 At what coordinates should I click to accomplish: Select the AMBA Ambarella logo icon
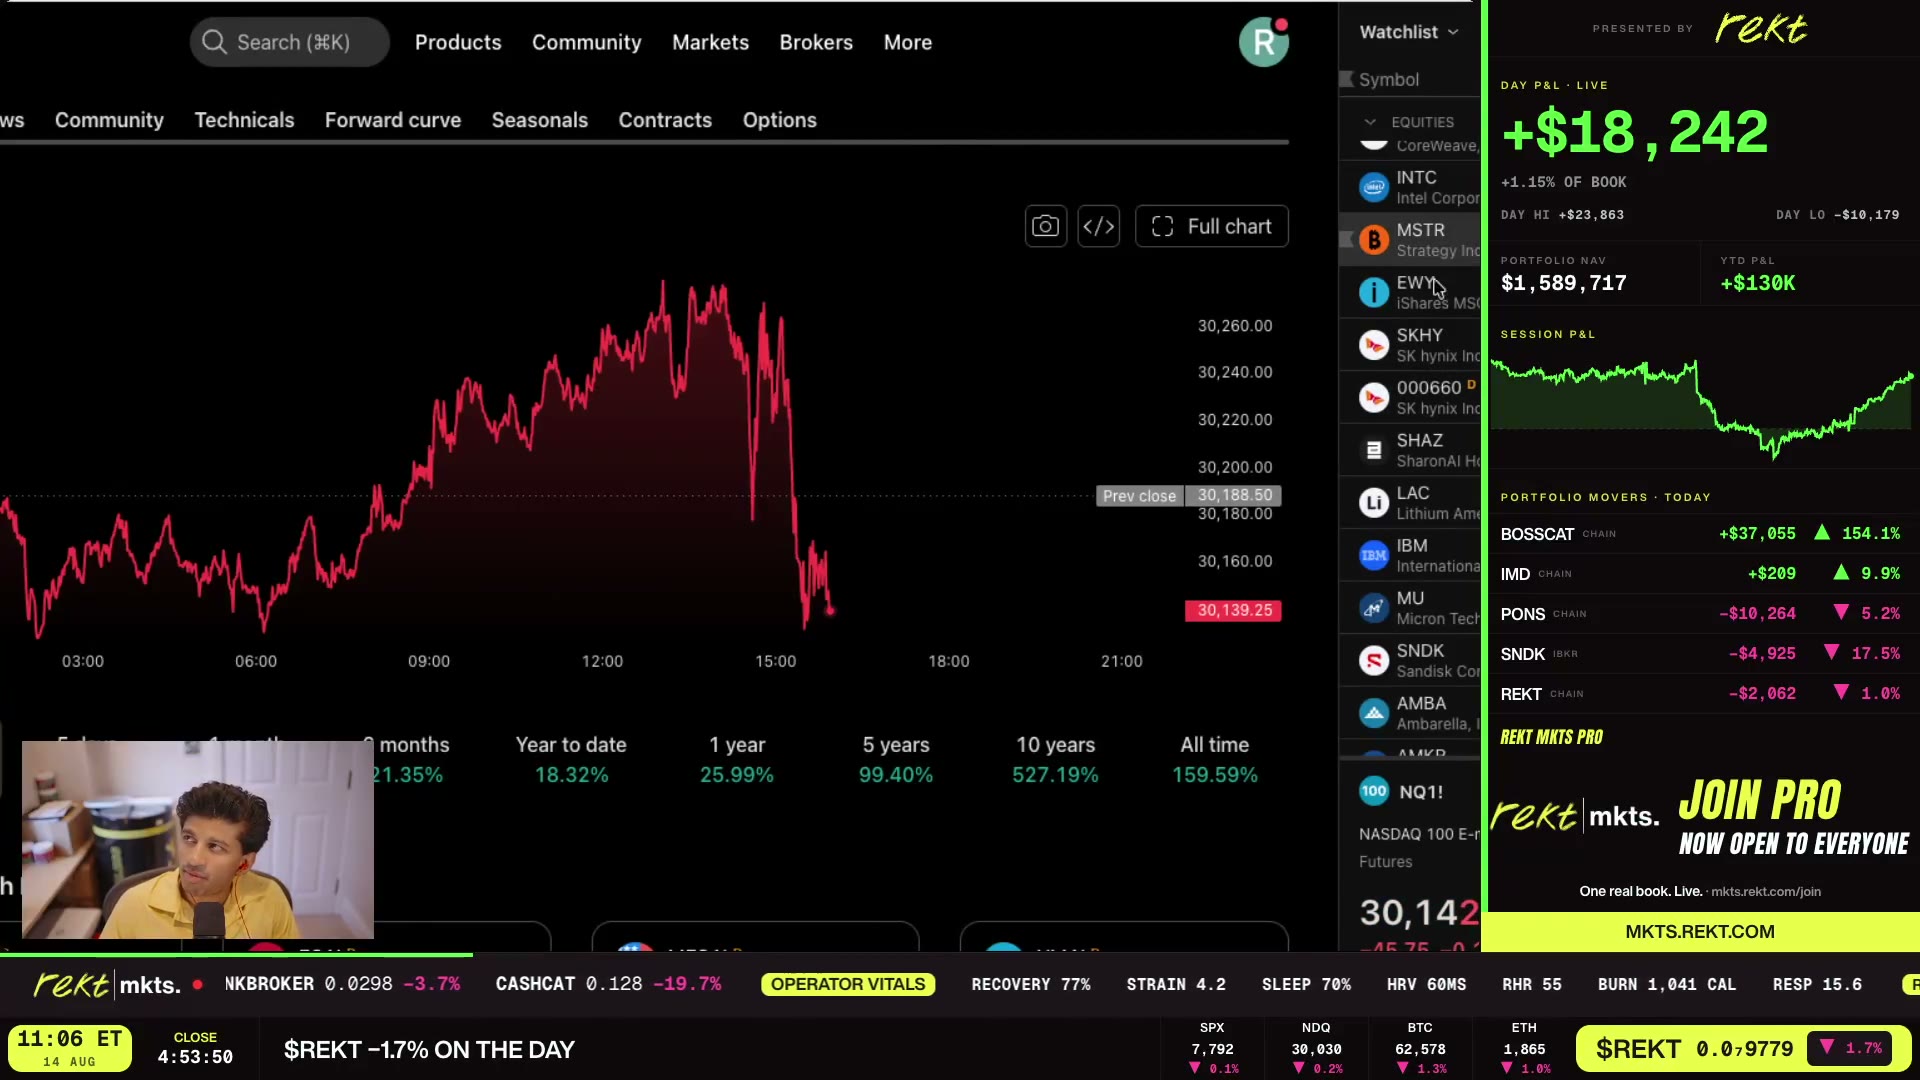click(x=1374, y=713)
